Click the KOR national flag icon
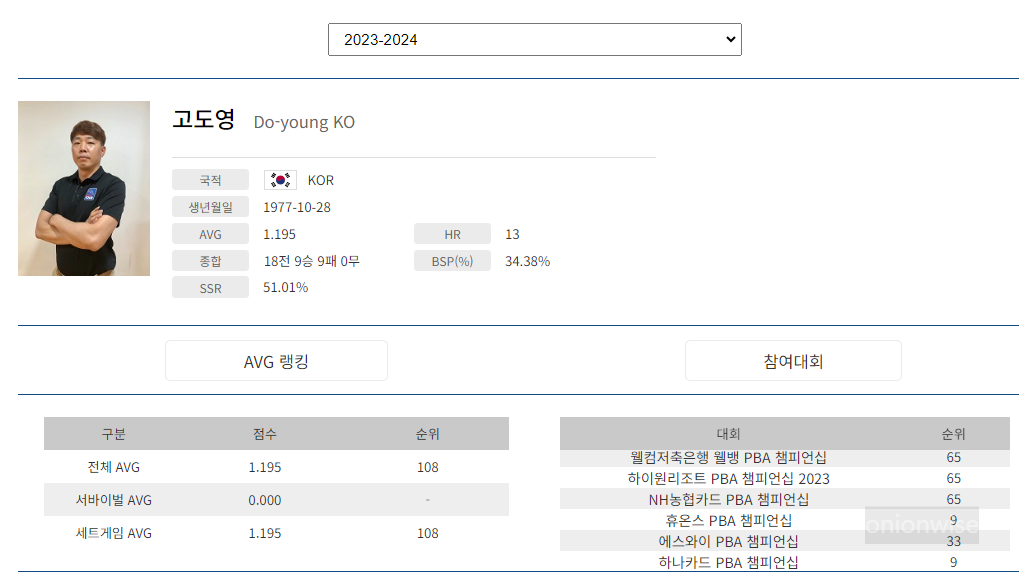Screen dimensions: 1019x584 click(280, 179)
